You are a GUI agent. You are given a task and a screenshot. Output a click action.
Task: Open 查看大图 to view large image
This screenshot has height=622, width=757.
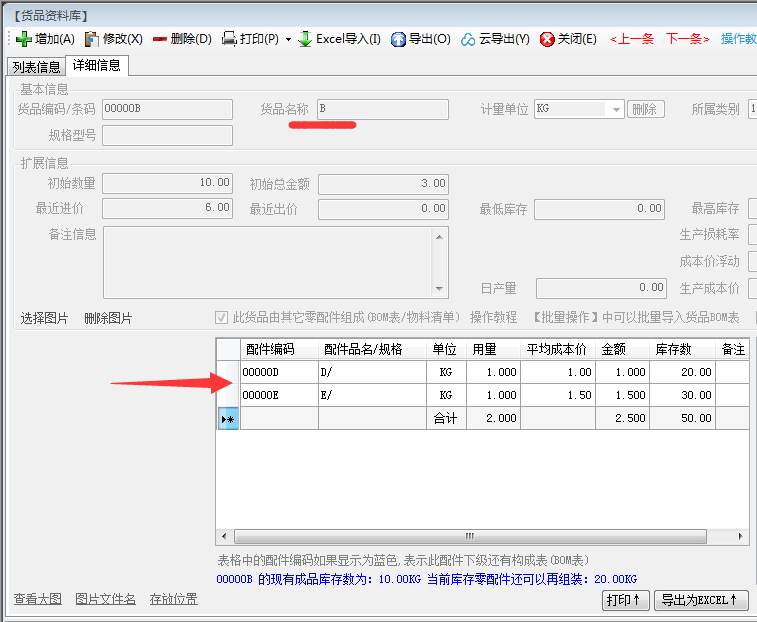pos(38,600)
